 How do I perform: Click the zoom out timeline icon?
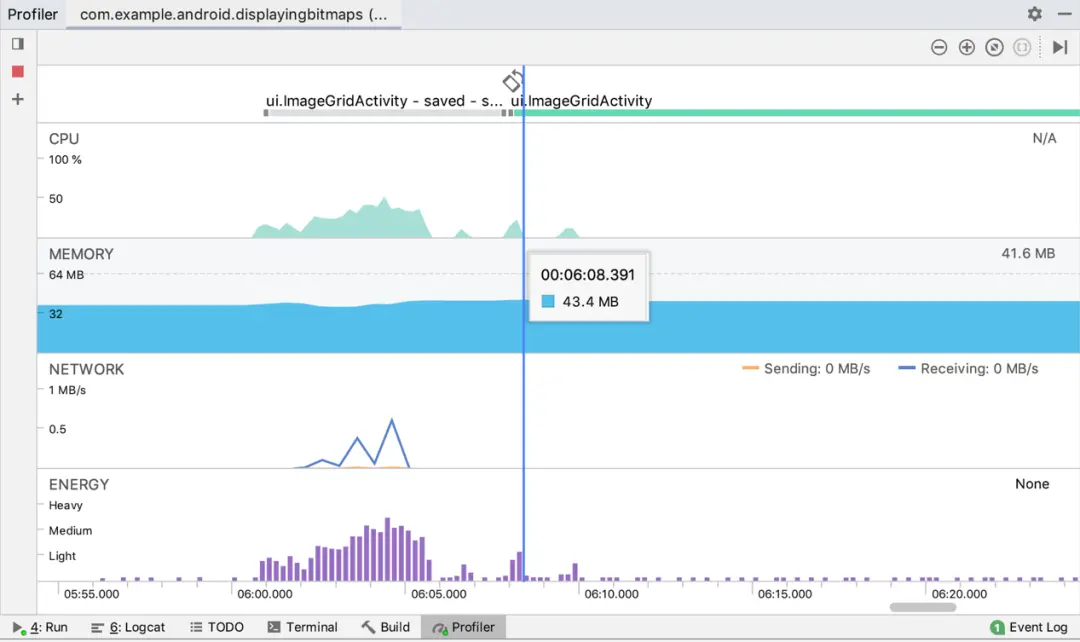(939, 48)
